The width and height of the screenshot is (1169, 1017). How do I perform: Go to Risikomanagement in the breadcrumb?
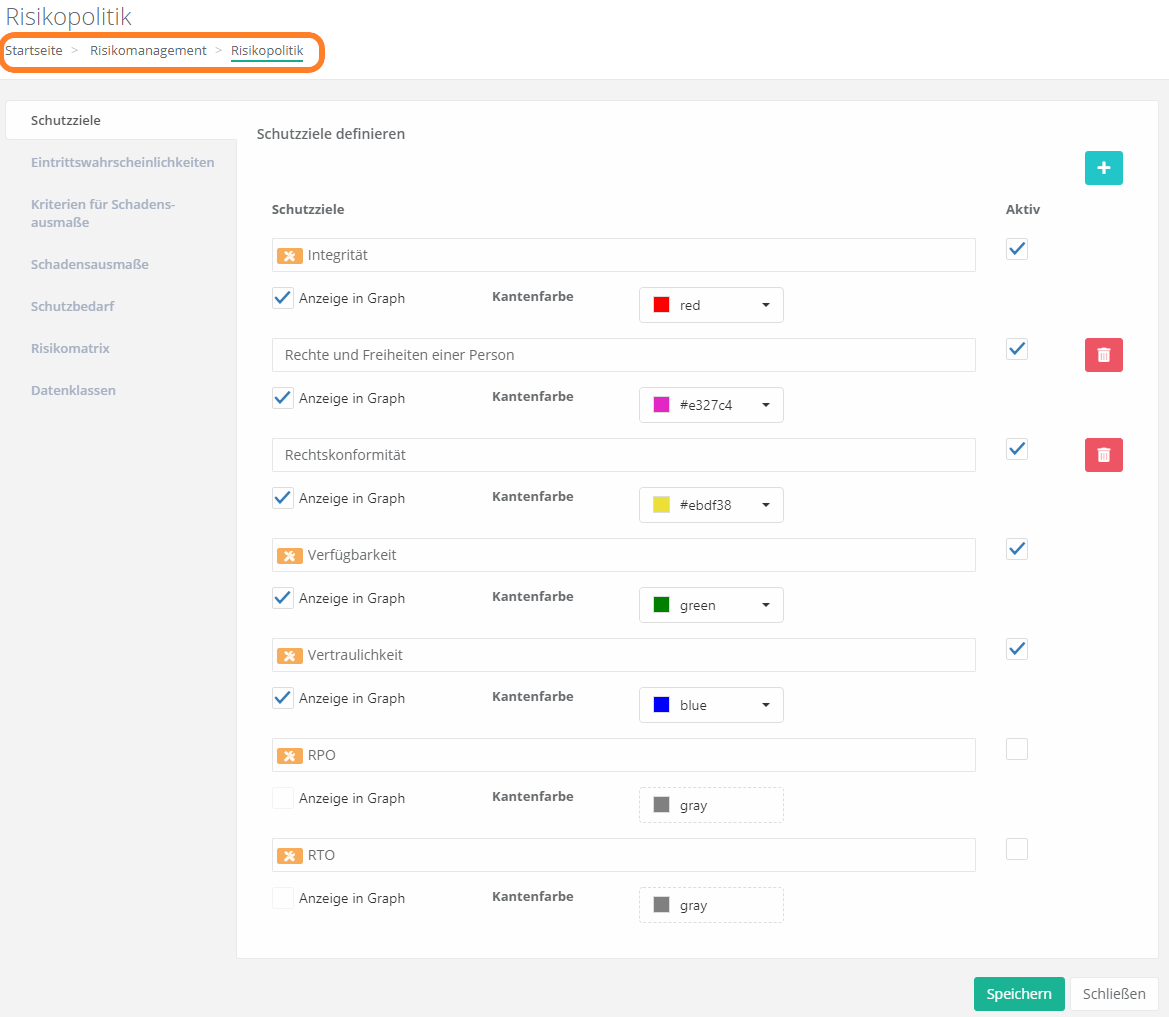pyautogui.click(x=148, y=50)
